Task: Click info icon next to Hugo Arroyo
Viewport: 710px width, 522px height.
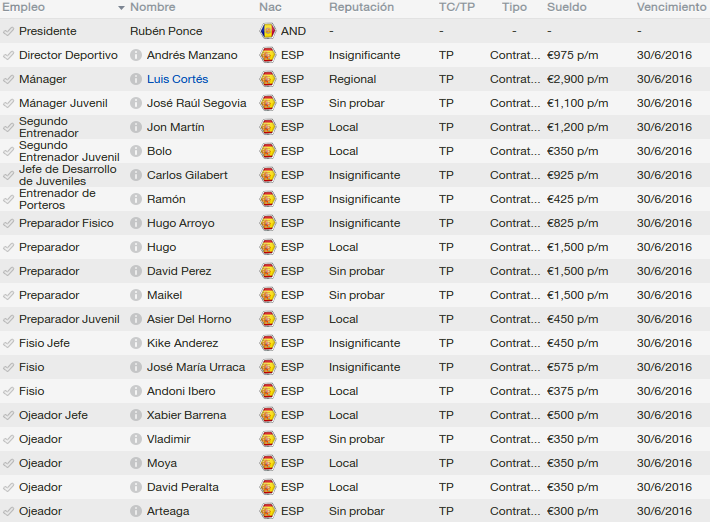Action: (135, 223)
